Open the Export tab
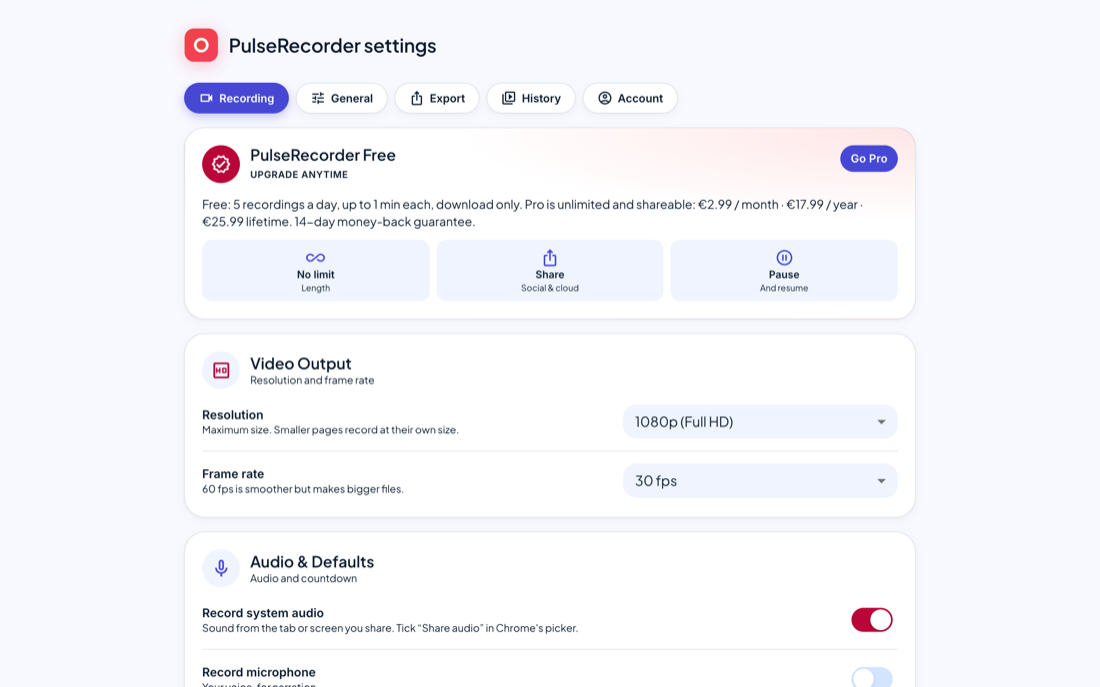Screen dimensions: 1100x687 tap(437, 98)
